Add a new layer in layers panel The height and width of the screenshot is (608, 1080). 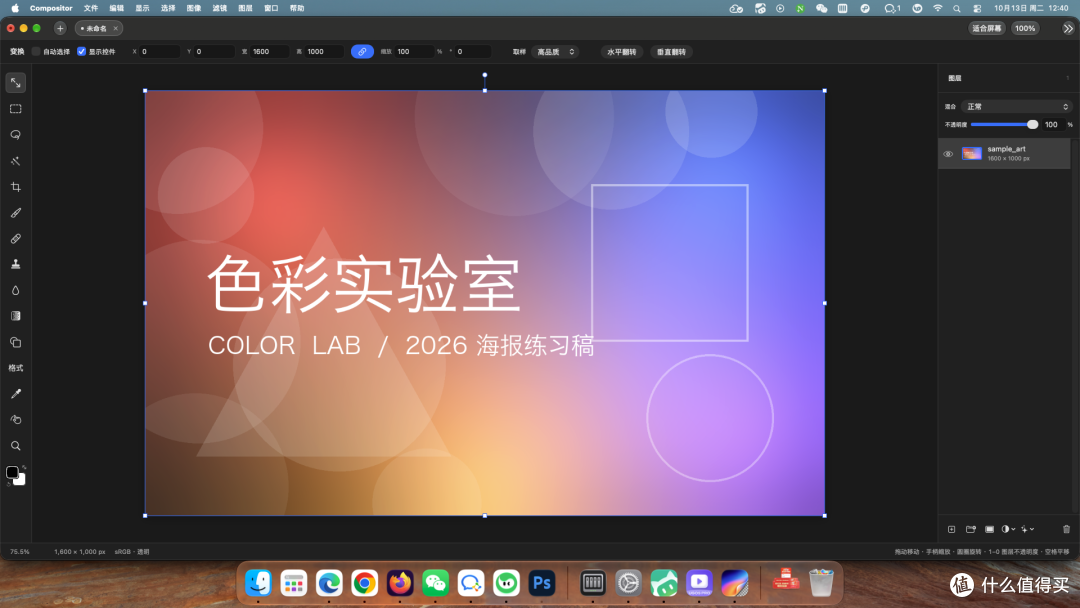pyautogui.click(x=951, y=530)
